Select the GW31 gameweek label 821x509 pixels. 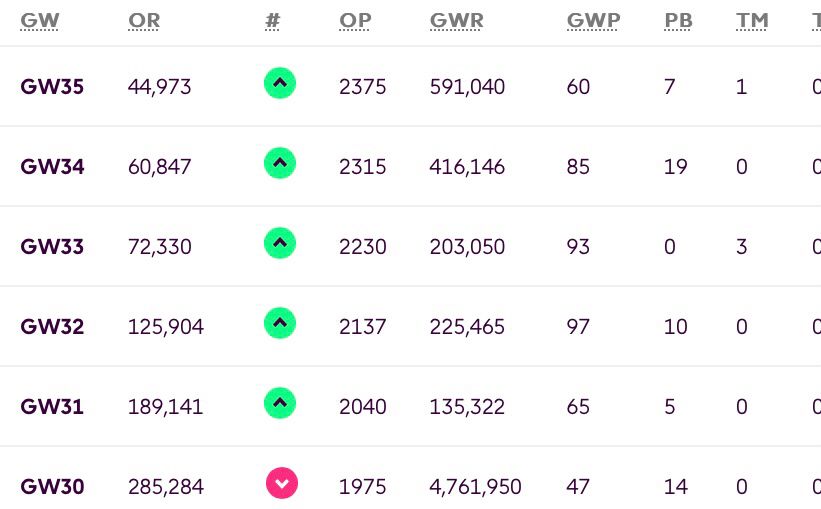pyautogui.click(x=52, y=407)
